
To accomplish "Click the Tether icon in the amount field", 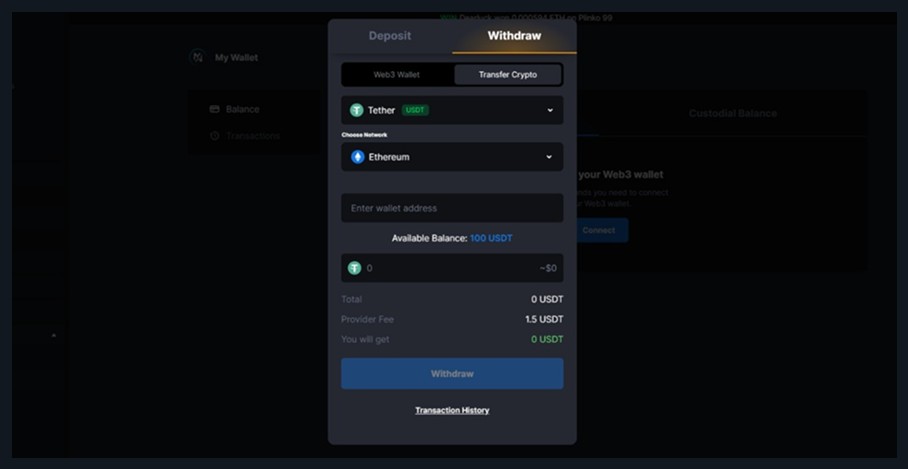I will [x=355, y=268].
